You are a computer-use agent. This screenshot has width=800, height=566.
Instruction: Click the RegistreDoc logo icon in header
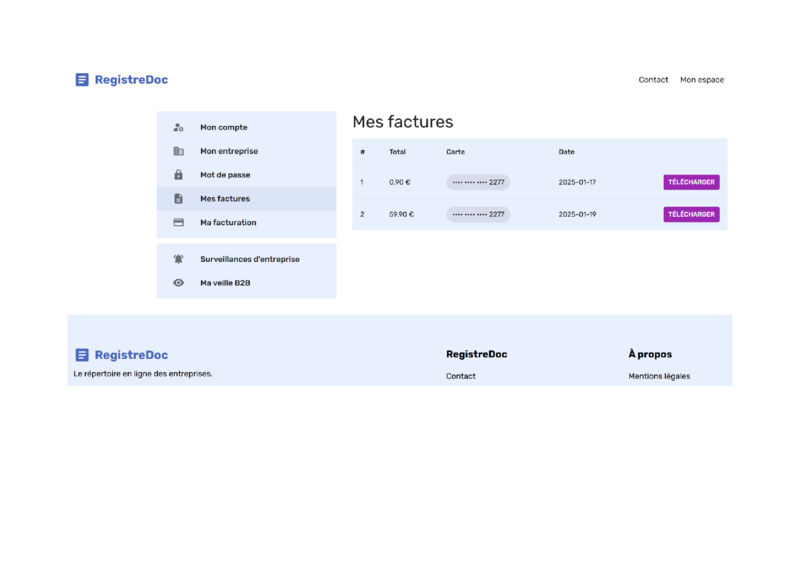[x=82, y=80]
